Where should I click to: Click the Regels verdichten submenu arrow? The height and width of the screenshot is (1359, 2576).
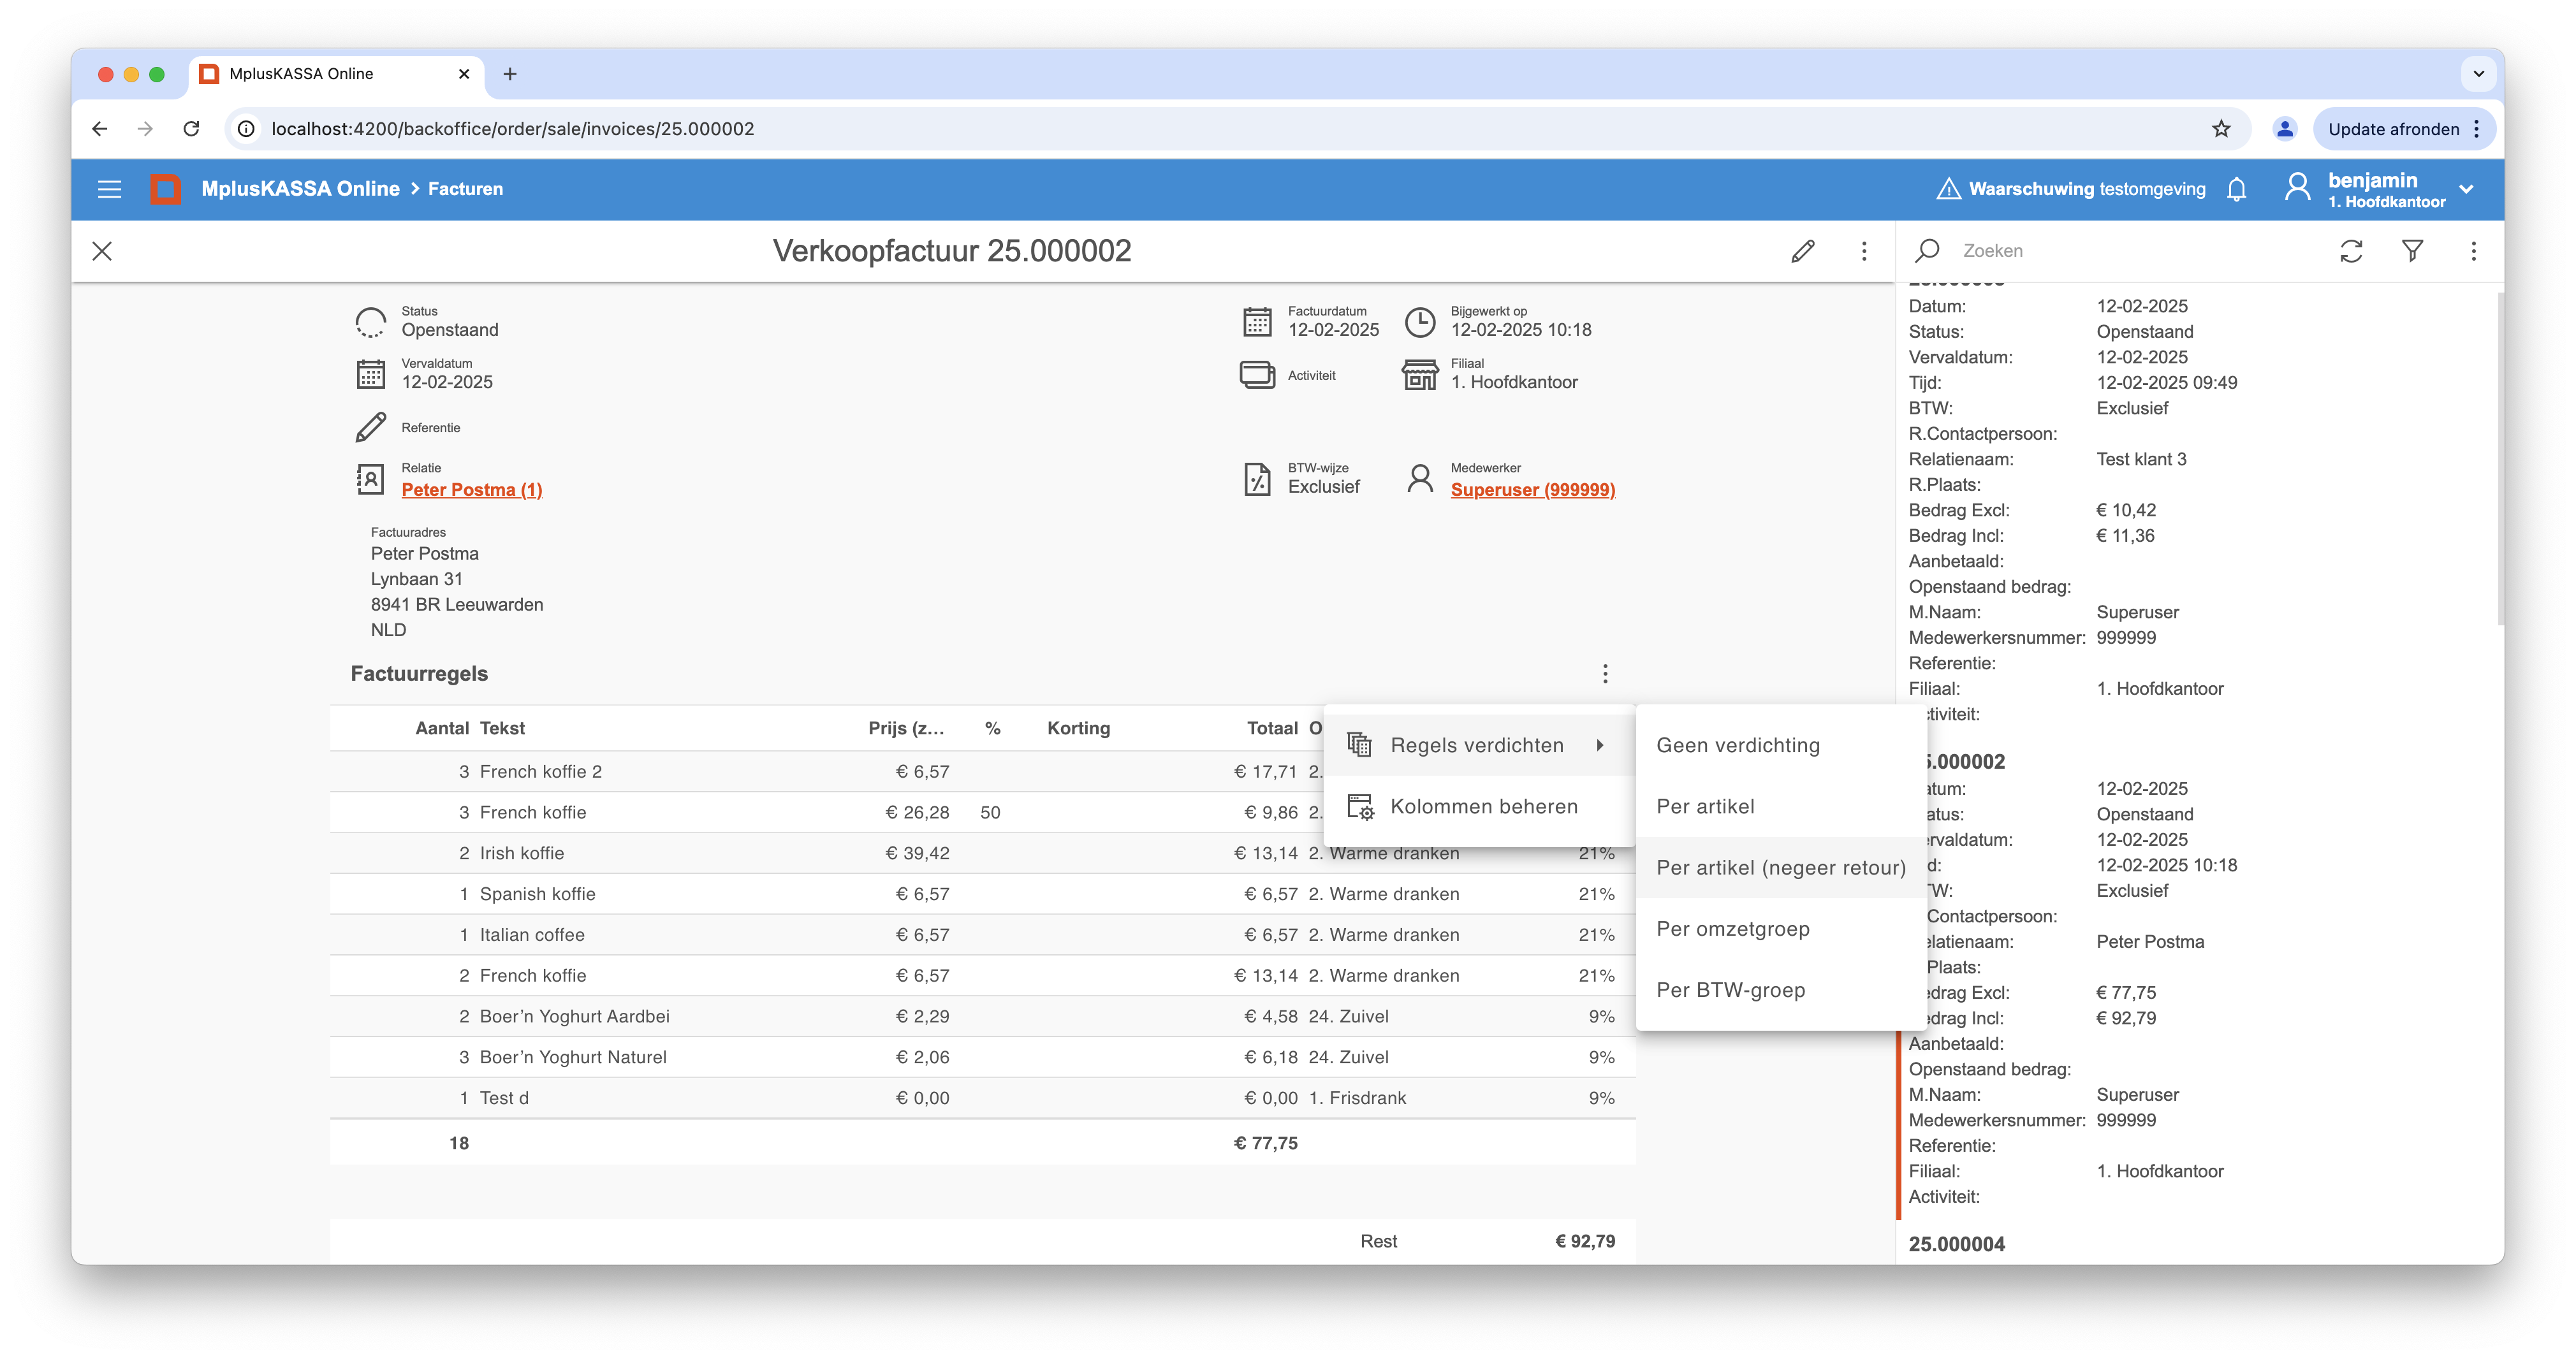pos(1600,746)
